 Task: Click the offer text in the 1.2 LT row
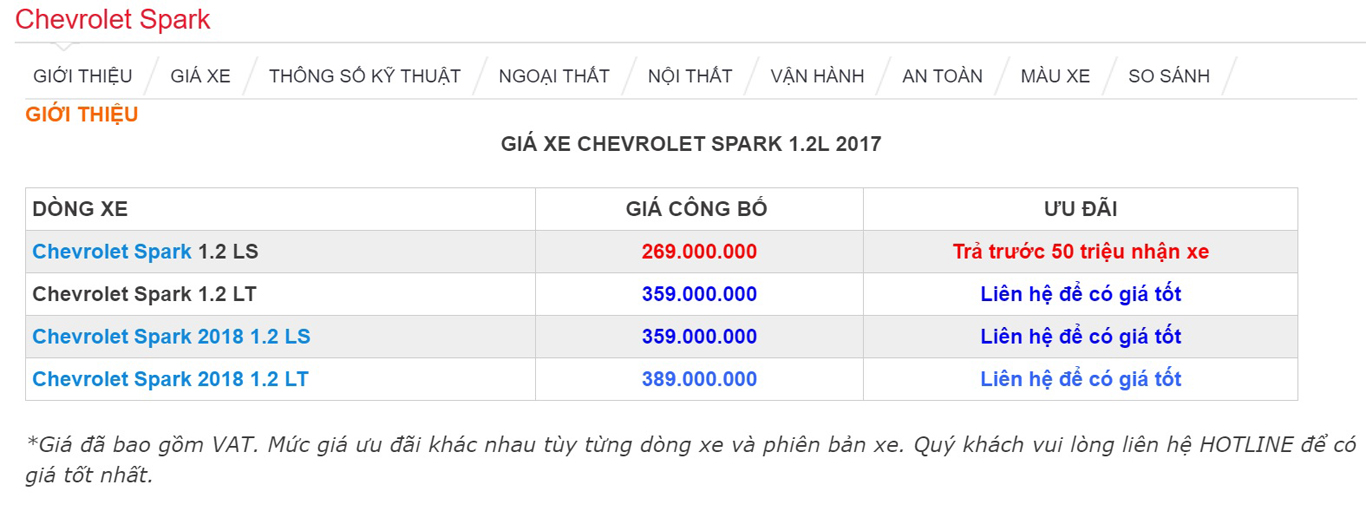[x=1080, y=294]
